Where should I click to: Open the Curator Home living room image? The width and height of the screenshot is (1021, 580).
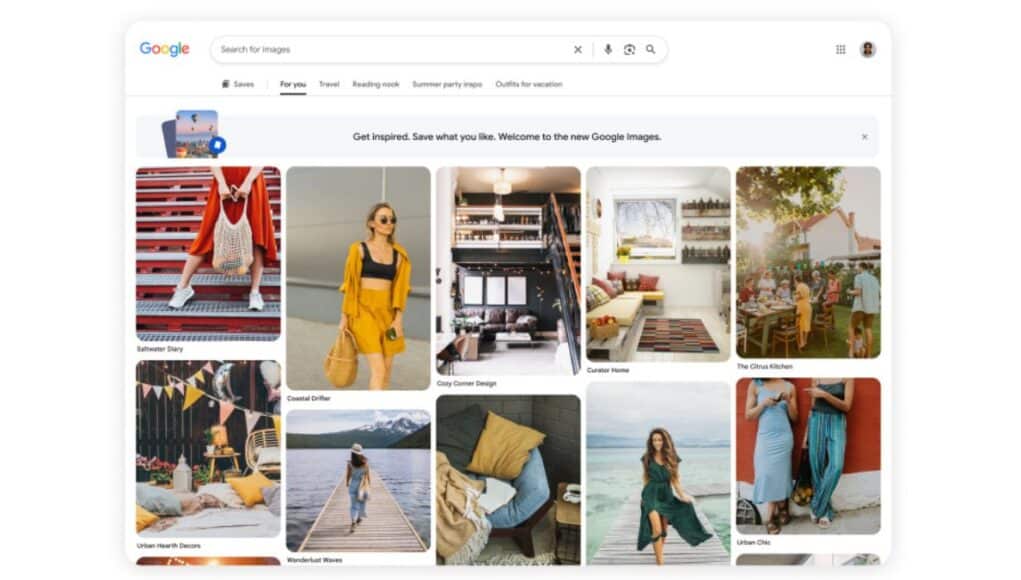658,264
